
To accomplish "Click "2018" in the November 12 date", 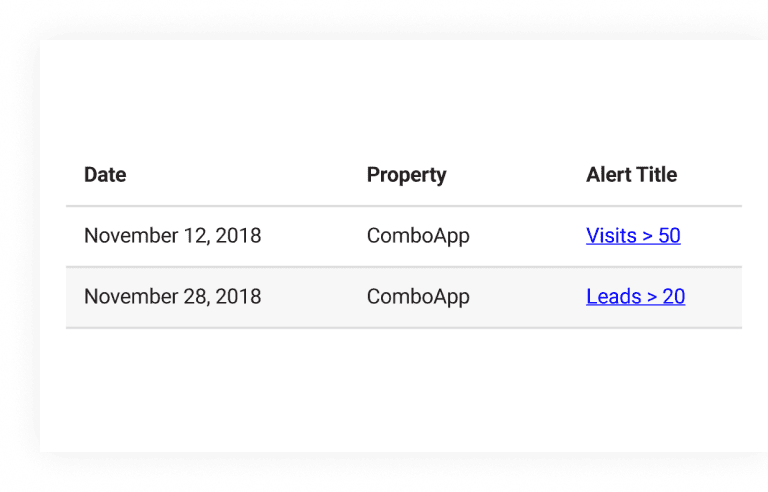I will 239,236.
